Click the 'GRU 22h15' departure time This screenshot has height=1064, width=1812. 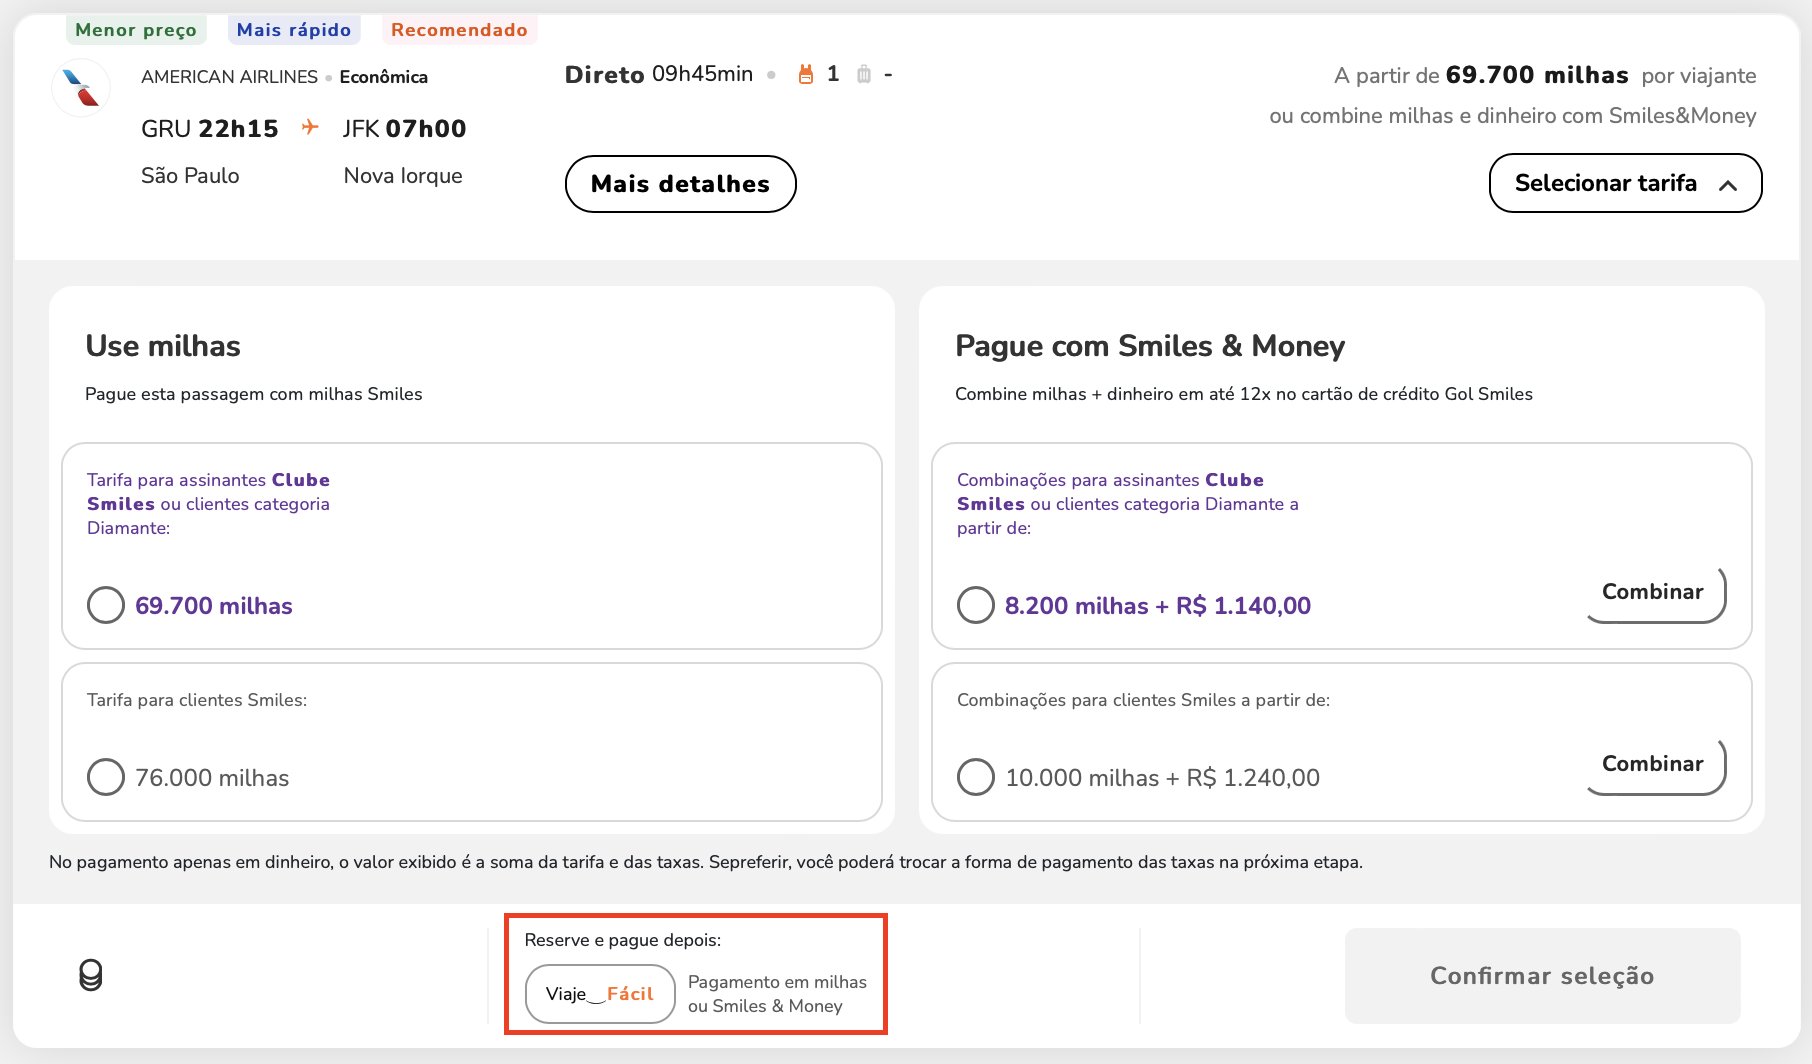[x=210, y=128]
